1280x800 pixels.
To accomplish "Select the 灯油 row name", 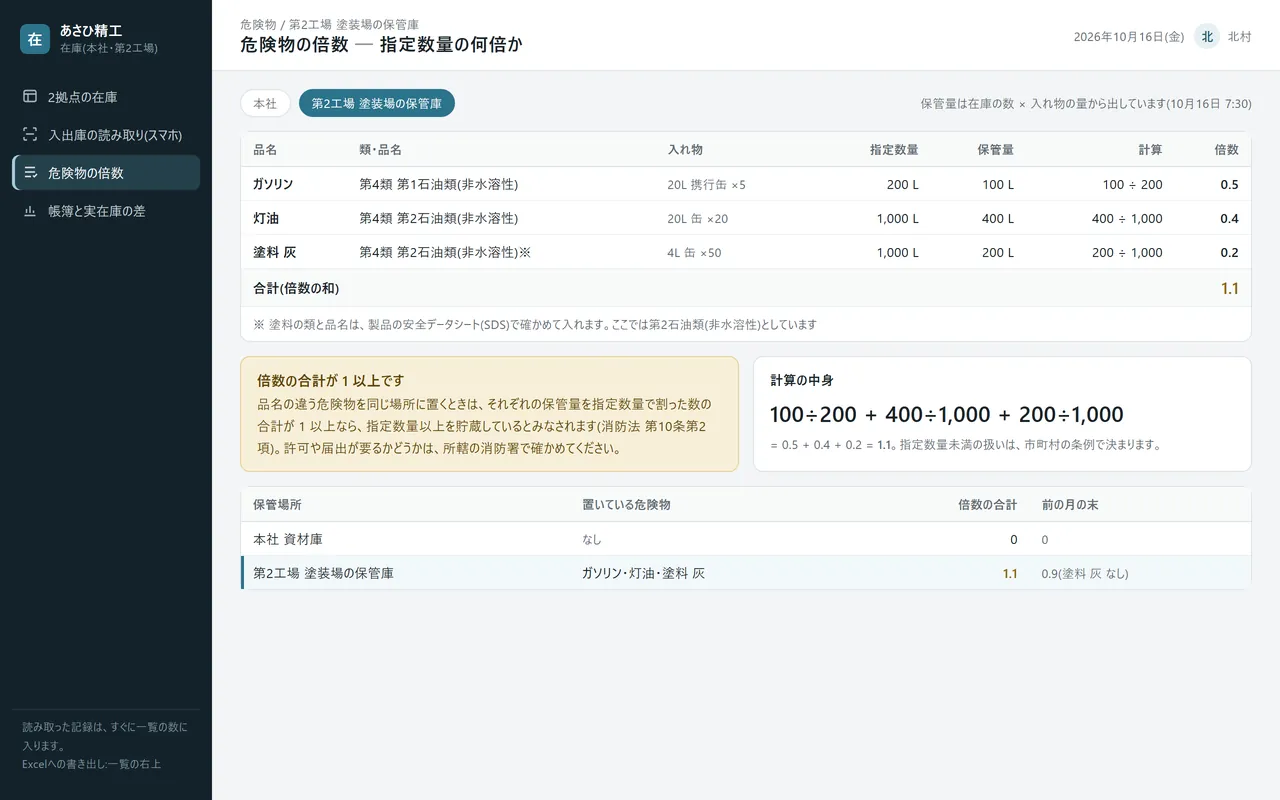I will pyautogui.click(x=266, y=218).
